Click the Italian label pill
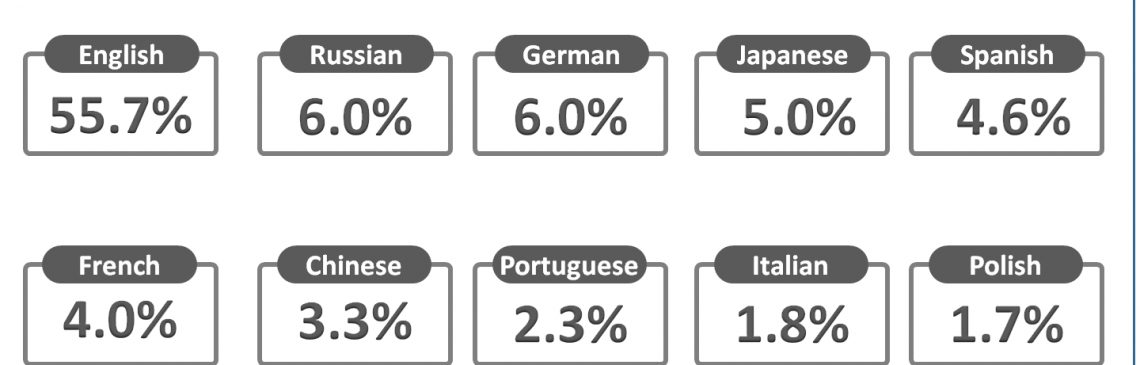 point(791,265)
